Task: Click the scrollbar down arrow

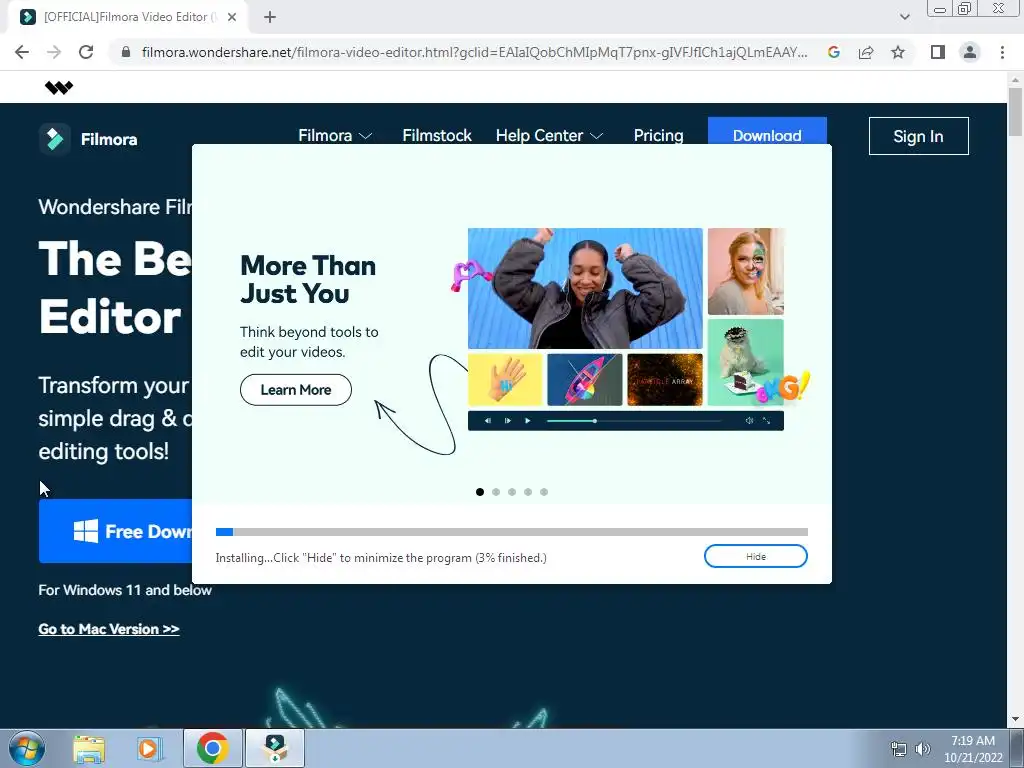Action: [x=1015, y=719]
